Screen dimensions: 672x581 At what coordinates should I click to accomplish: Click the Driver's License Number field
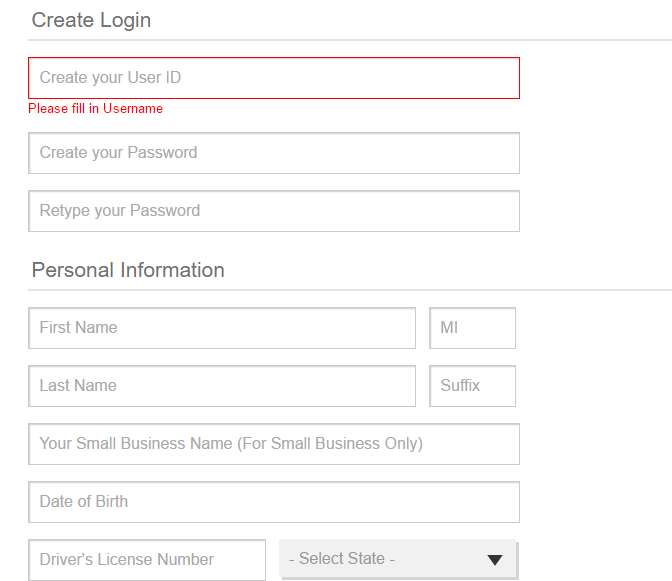pyautogui.click(x=147, y=560)
